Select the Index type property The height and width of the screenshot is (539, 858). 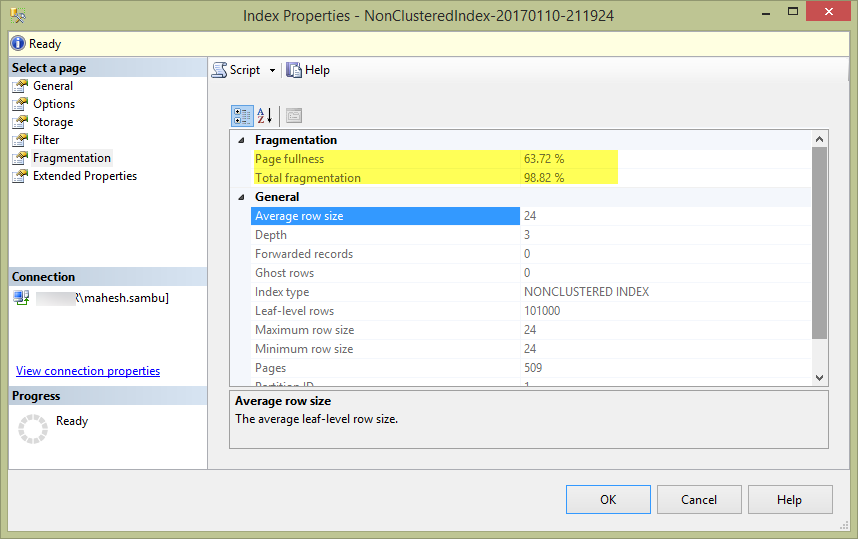531,292
